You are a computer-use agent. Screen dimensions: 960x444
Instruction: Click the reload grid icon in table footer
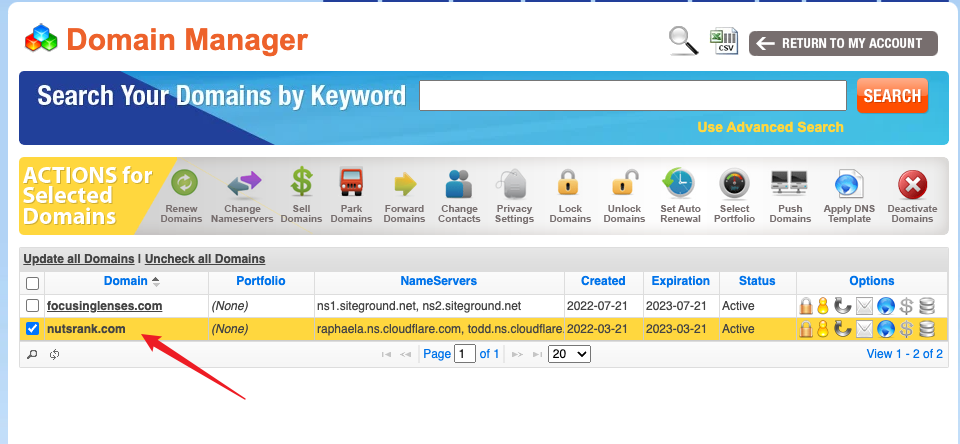pos(54,354)
